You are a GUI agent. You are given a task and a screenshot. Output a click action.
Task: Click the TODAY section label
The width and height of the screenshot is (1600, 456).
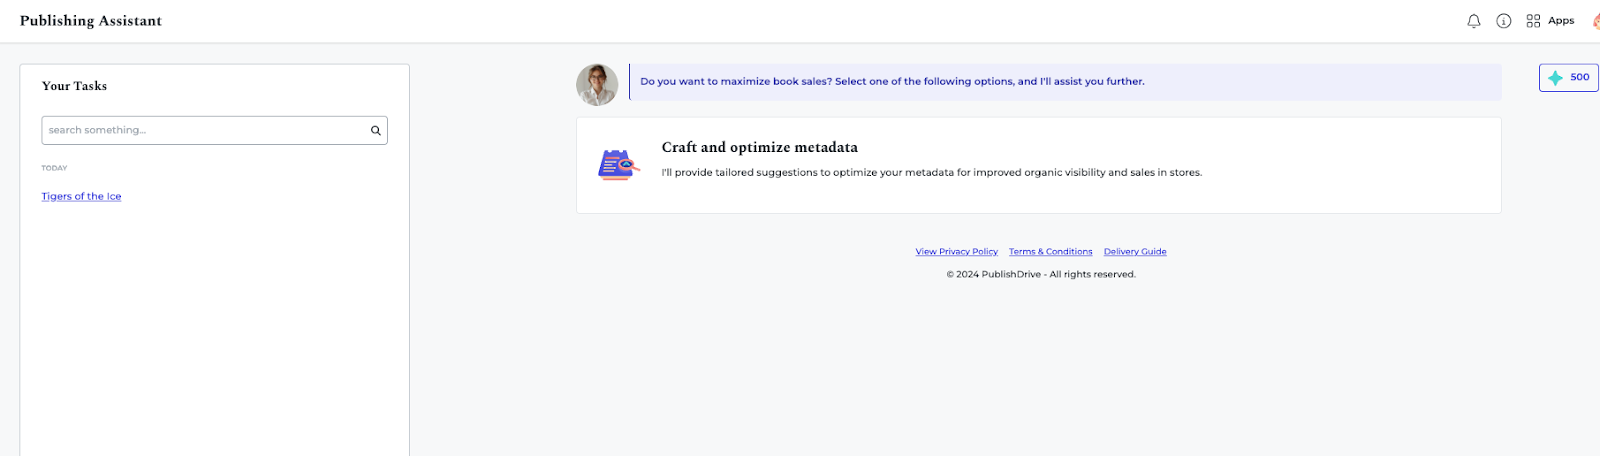(x=54, y=168)
